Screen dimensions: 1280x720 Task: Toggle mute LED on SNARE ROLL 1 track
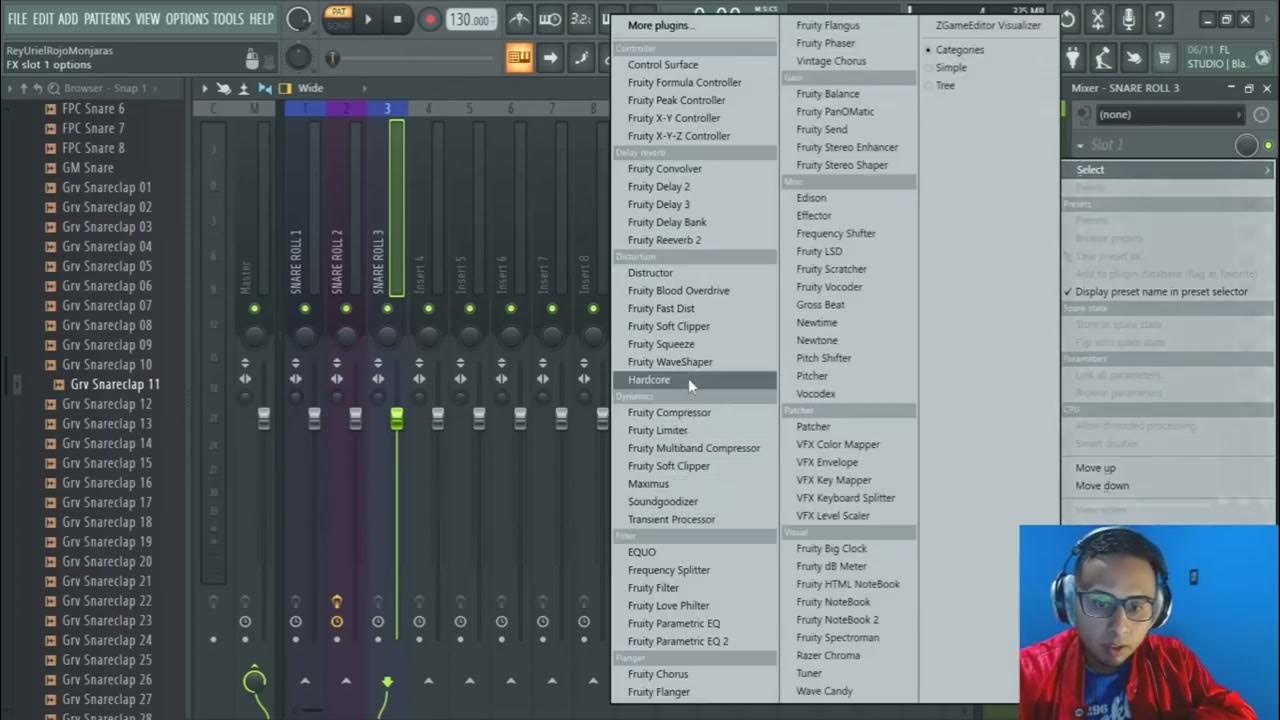pos(305,309)
